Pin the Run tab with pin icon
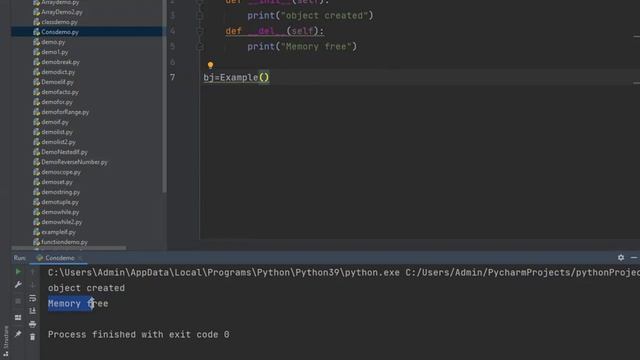 tap(18, 334)
